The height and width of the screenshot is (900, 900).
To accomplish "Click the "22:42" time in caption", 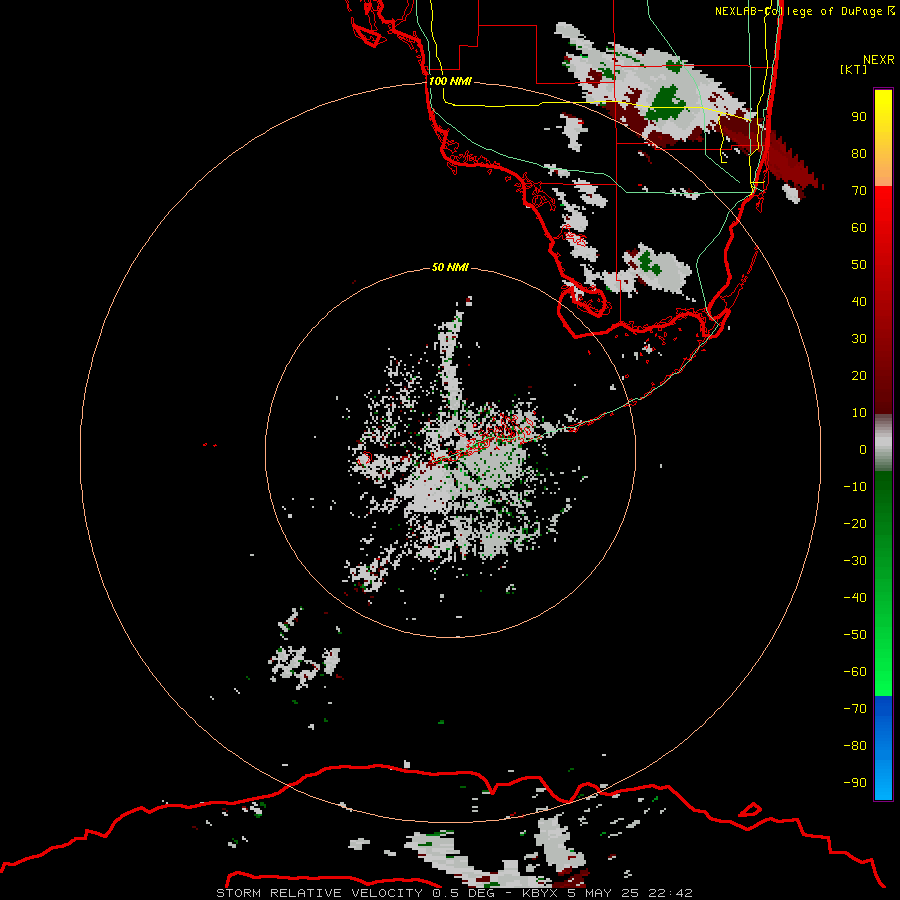I will pos(670,893).
